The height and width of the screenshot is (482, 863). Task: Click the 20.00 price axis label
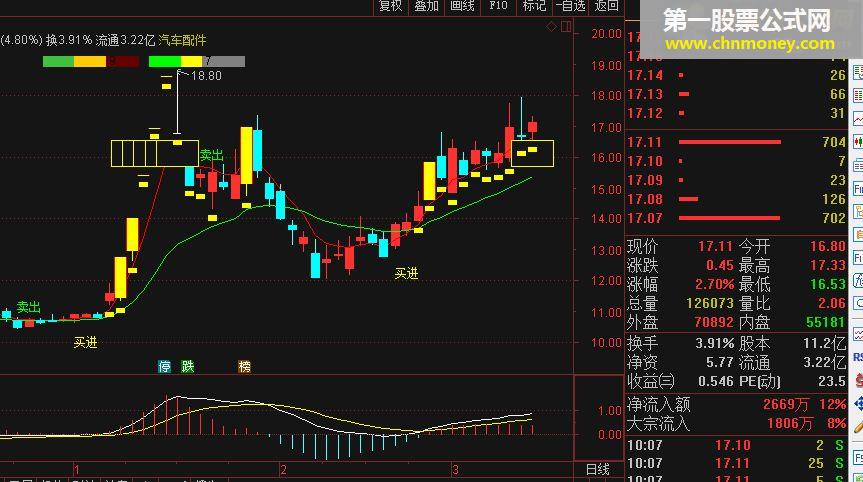pos(607,34)
